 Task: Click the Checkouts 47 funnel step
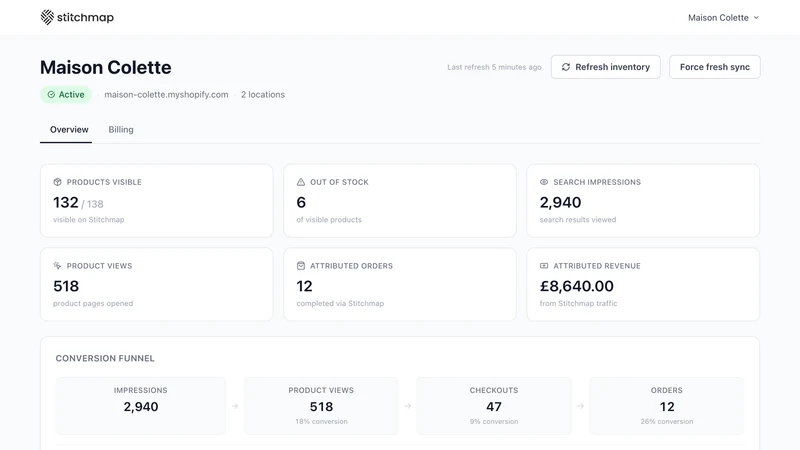click(494, 406)
